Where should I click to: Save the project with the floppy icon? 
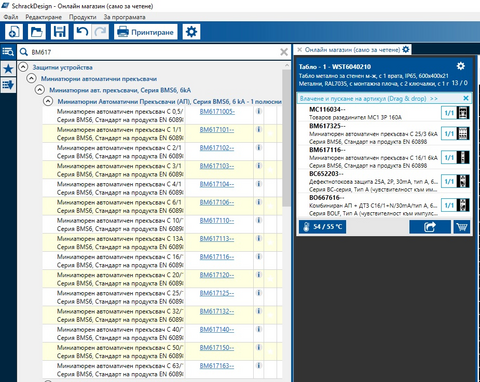pyautogui.click(x=59, y=32)
